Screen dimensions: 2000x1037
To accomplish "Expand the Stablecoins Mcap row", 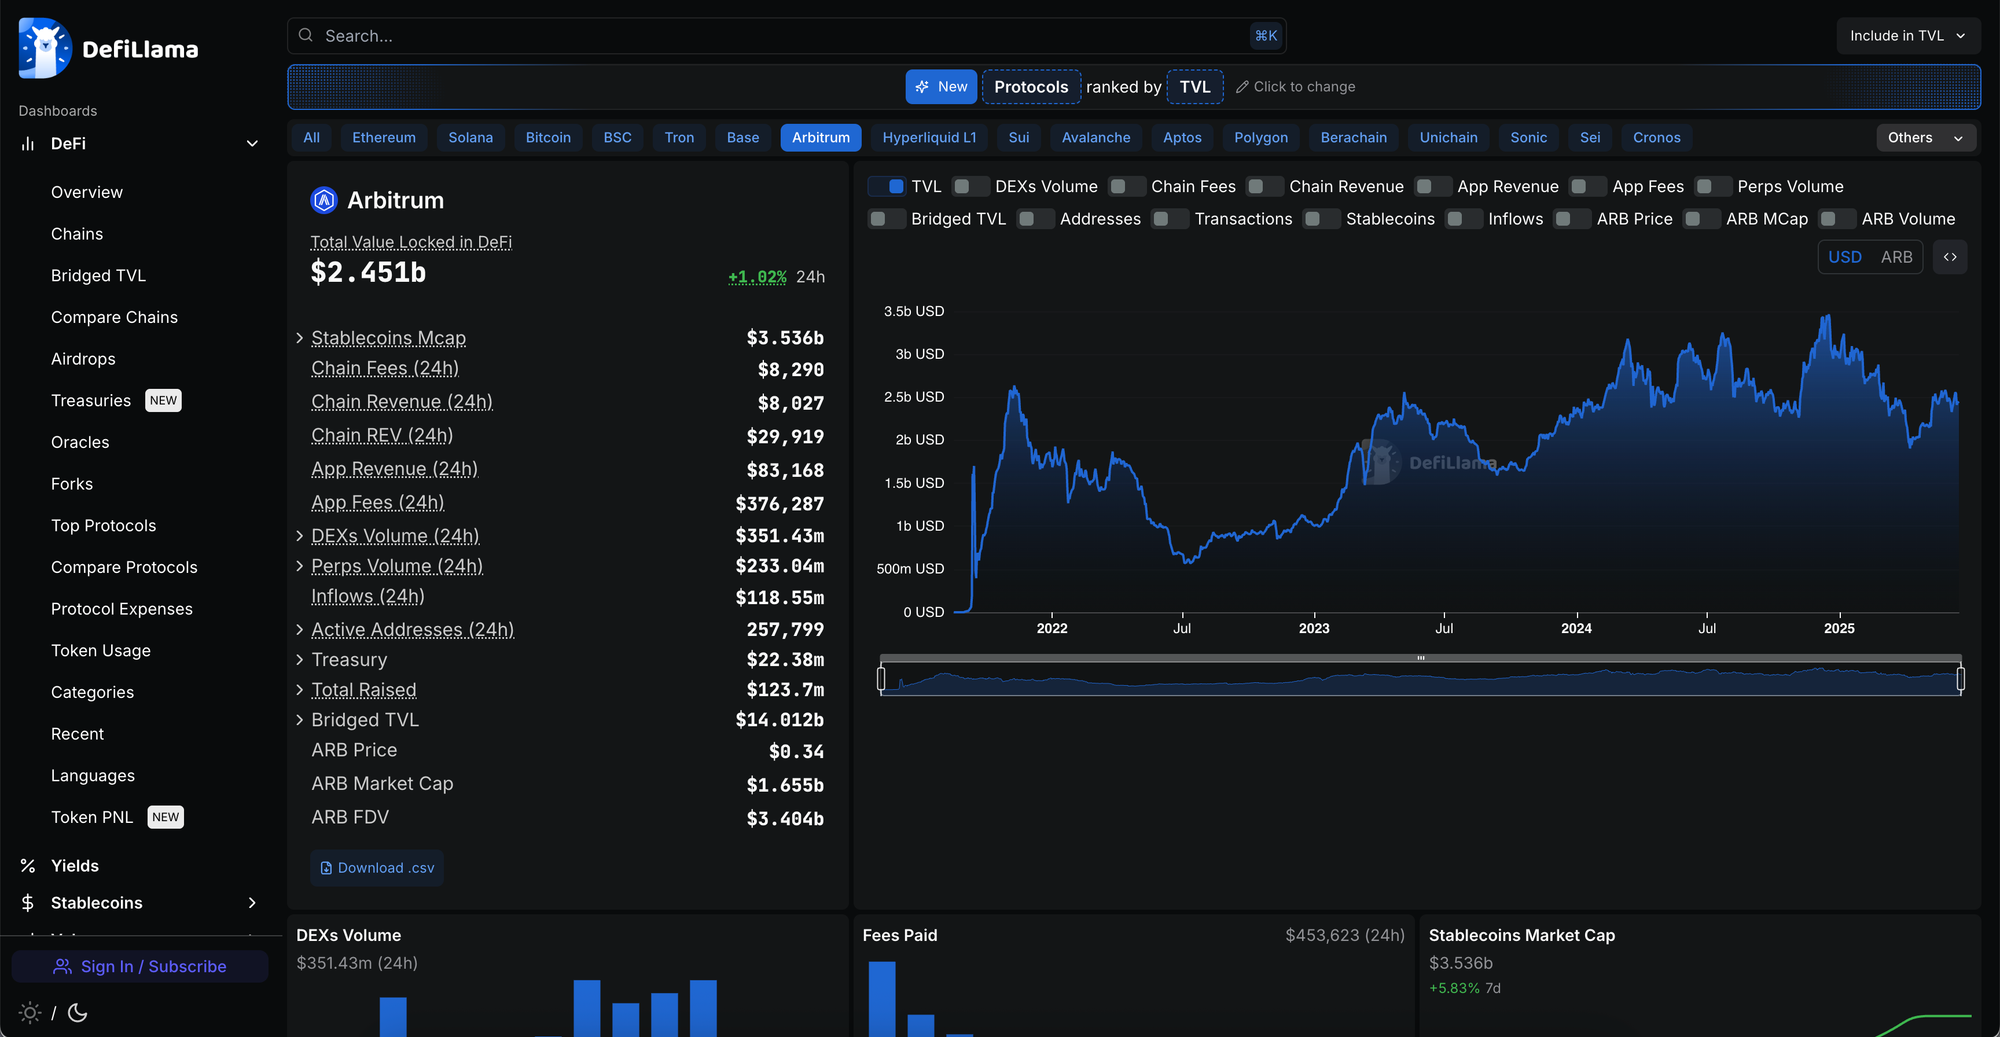I will (x=298, y=338).
